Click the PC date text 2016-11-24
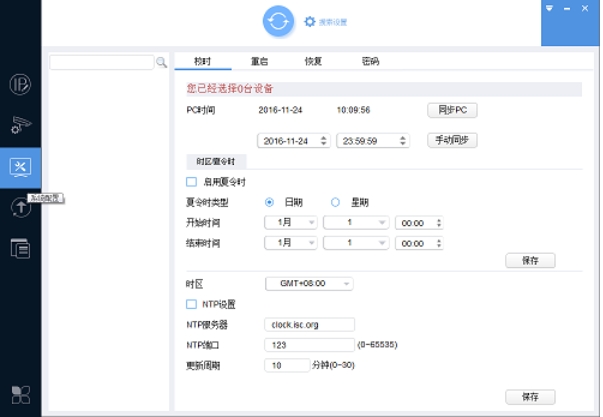 (x=280, y=110)
